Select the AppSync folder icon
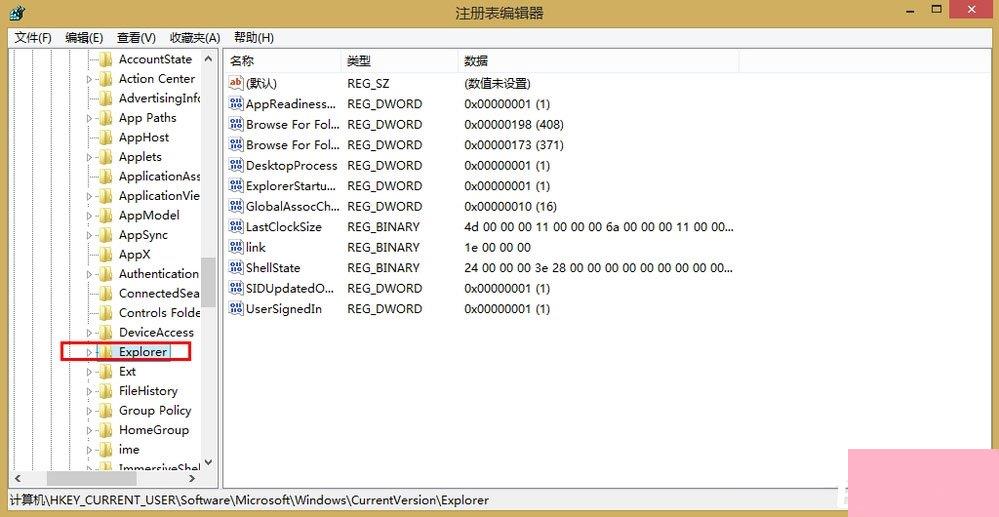The height and width of the screenshot is (517, 999). pyautogui.click(x=106, y=235)
